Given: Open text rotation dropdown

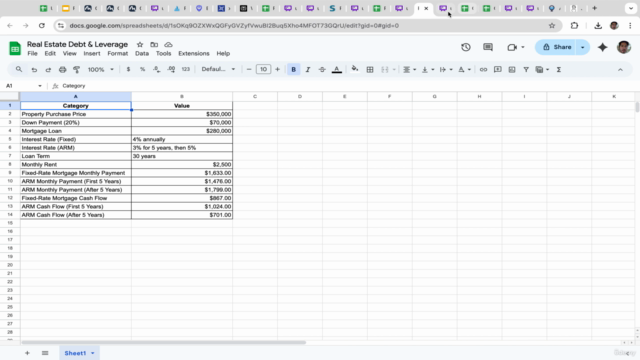Looking at the screenshot, I should point(464,70).
